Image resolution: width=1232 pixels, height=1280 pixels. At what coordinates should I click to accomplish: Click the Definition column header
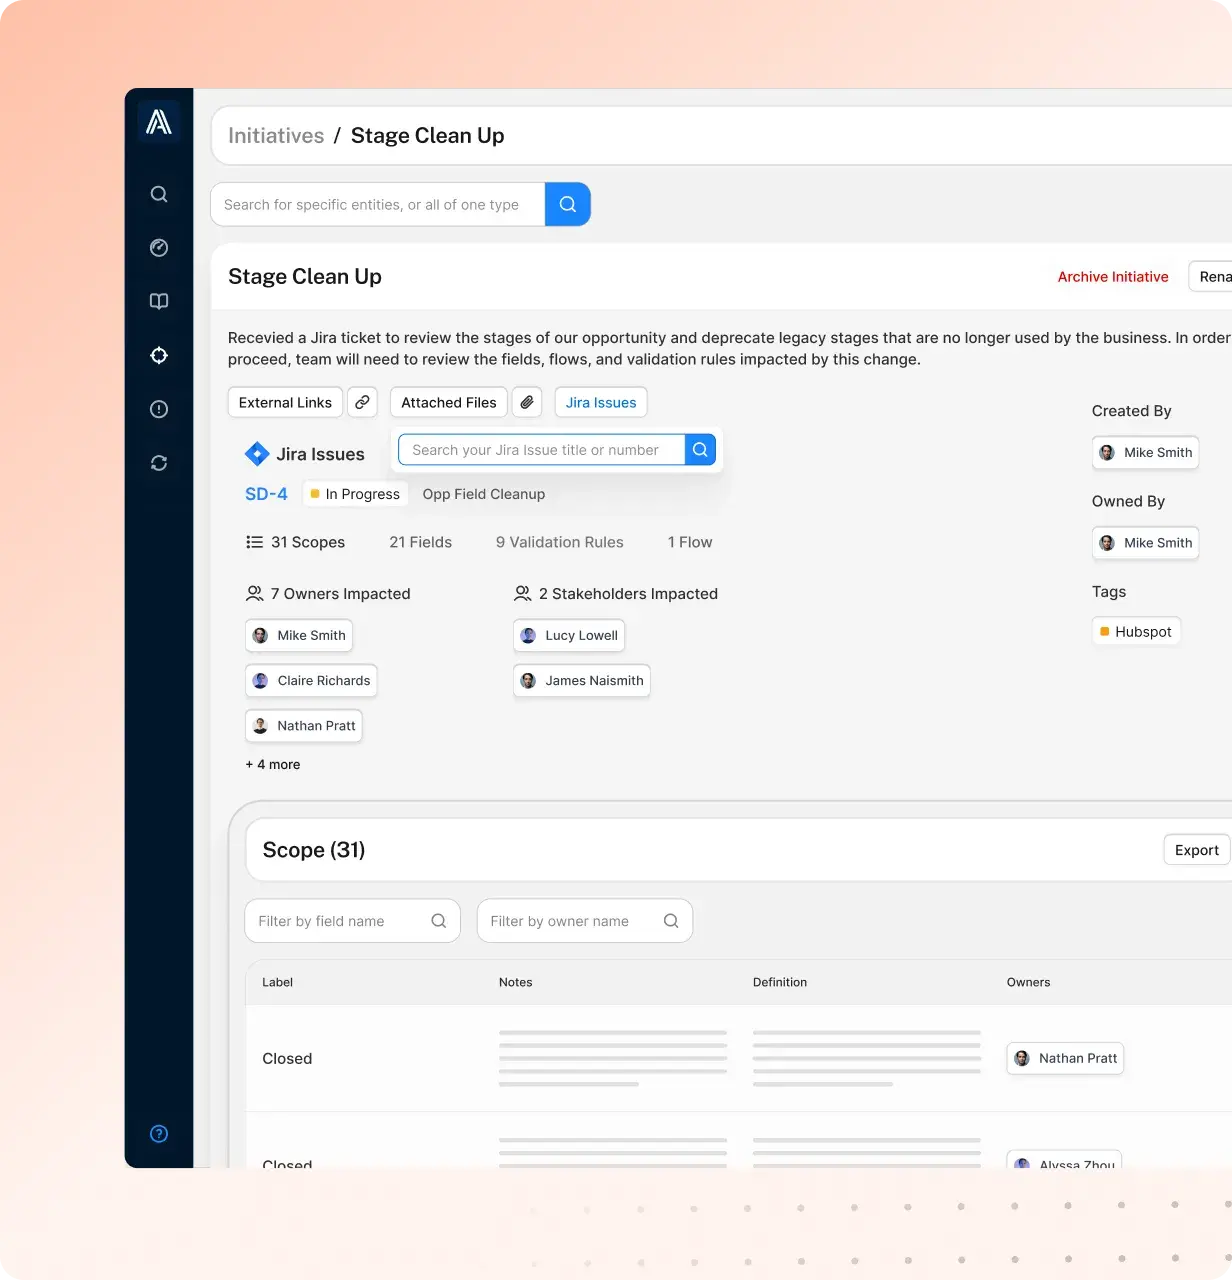point(780,982)
